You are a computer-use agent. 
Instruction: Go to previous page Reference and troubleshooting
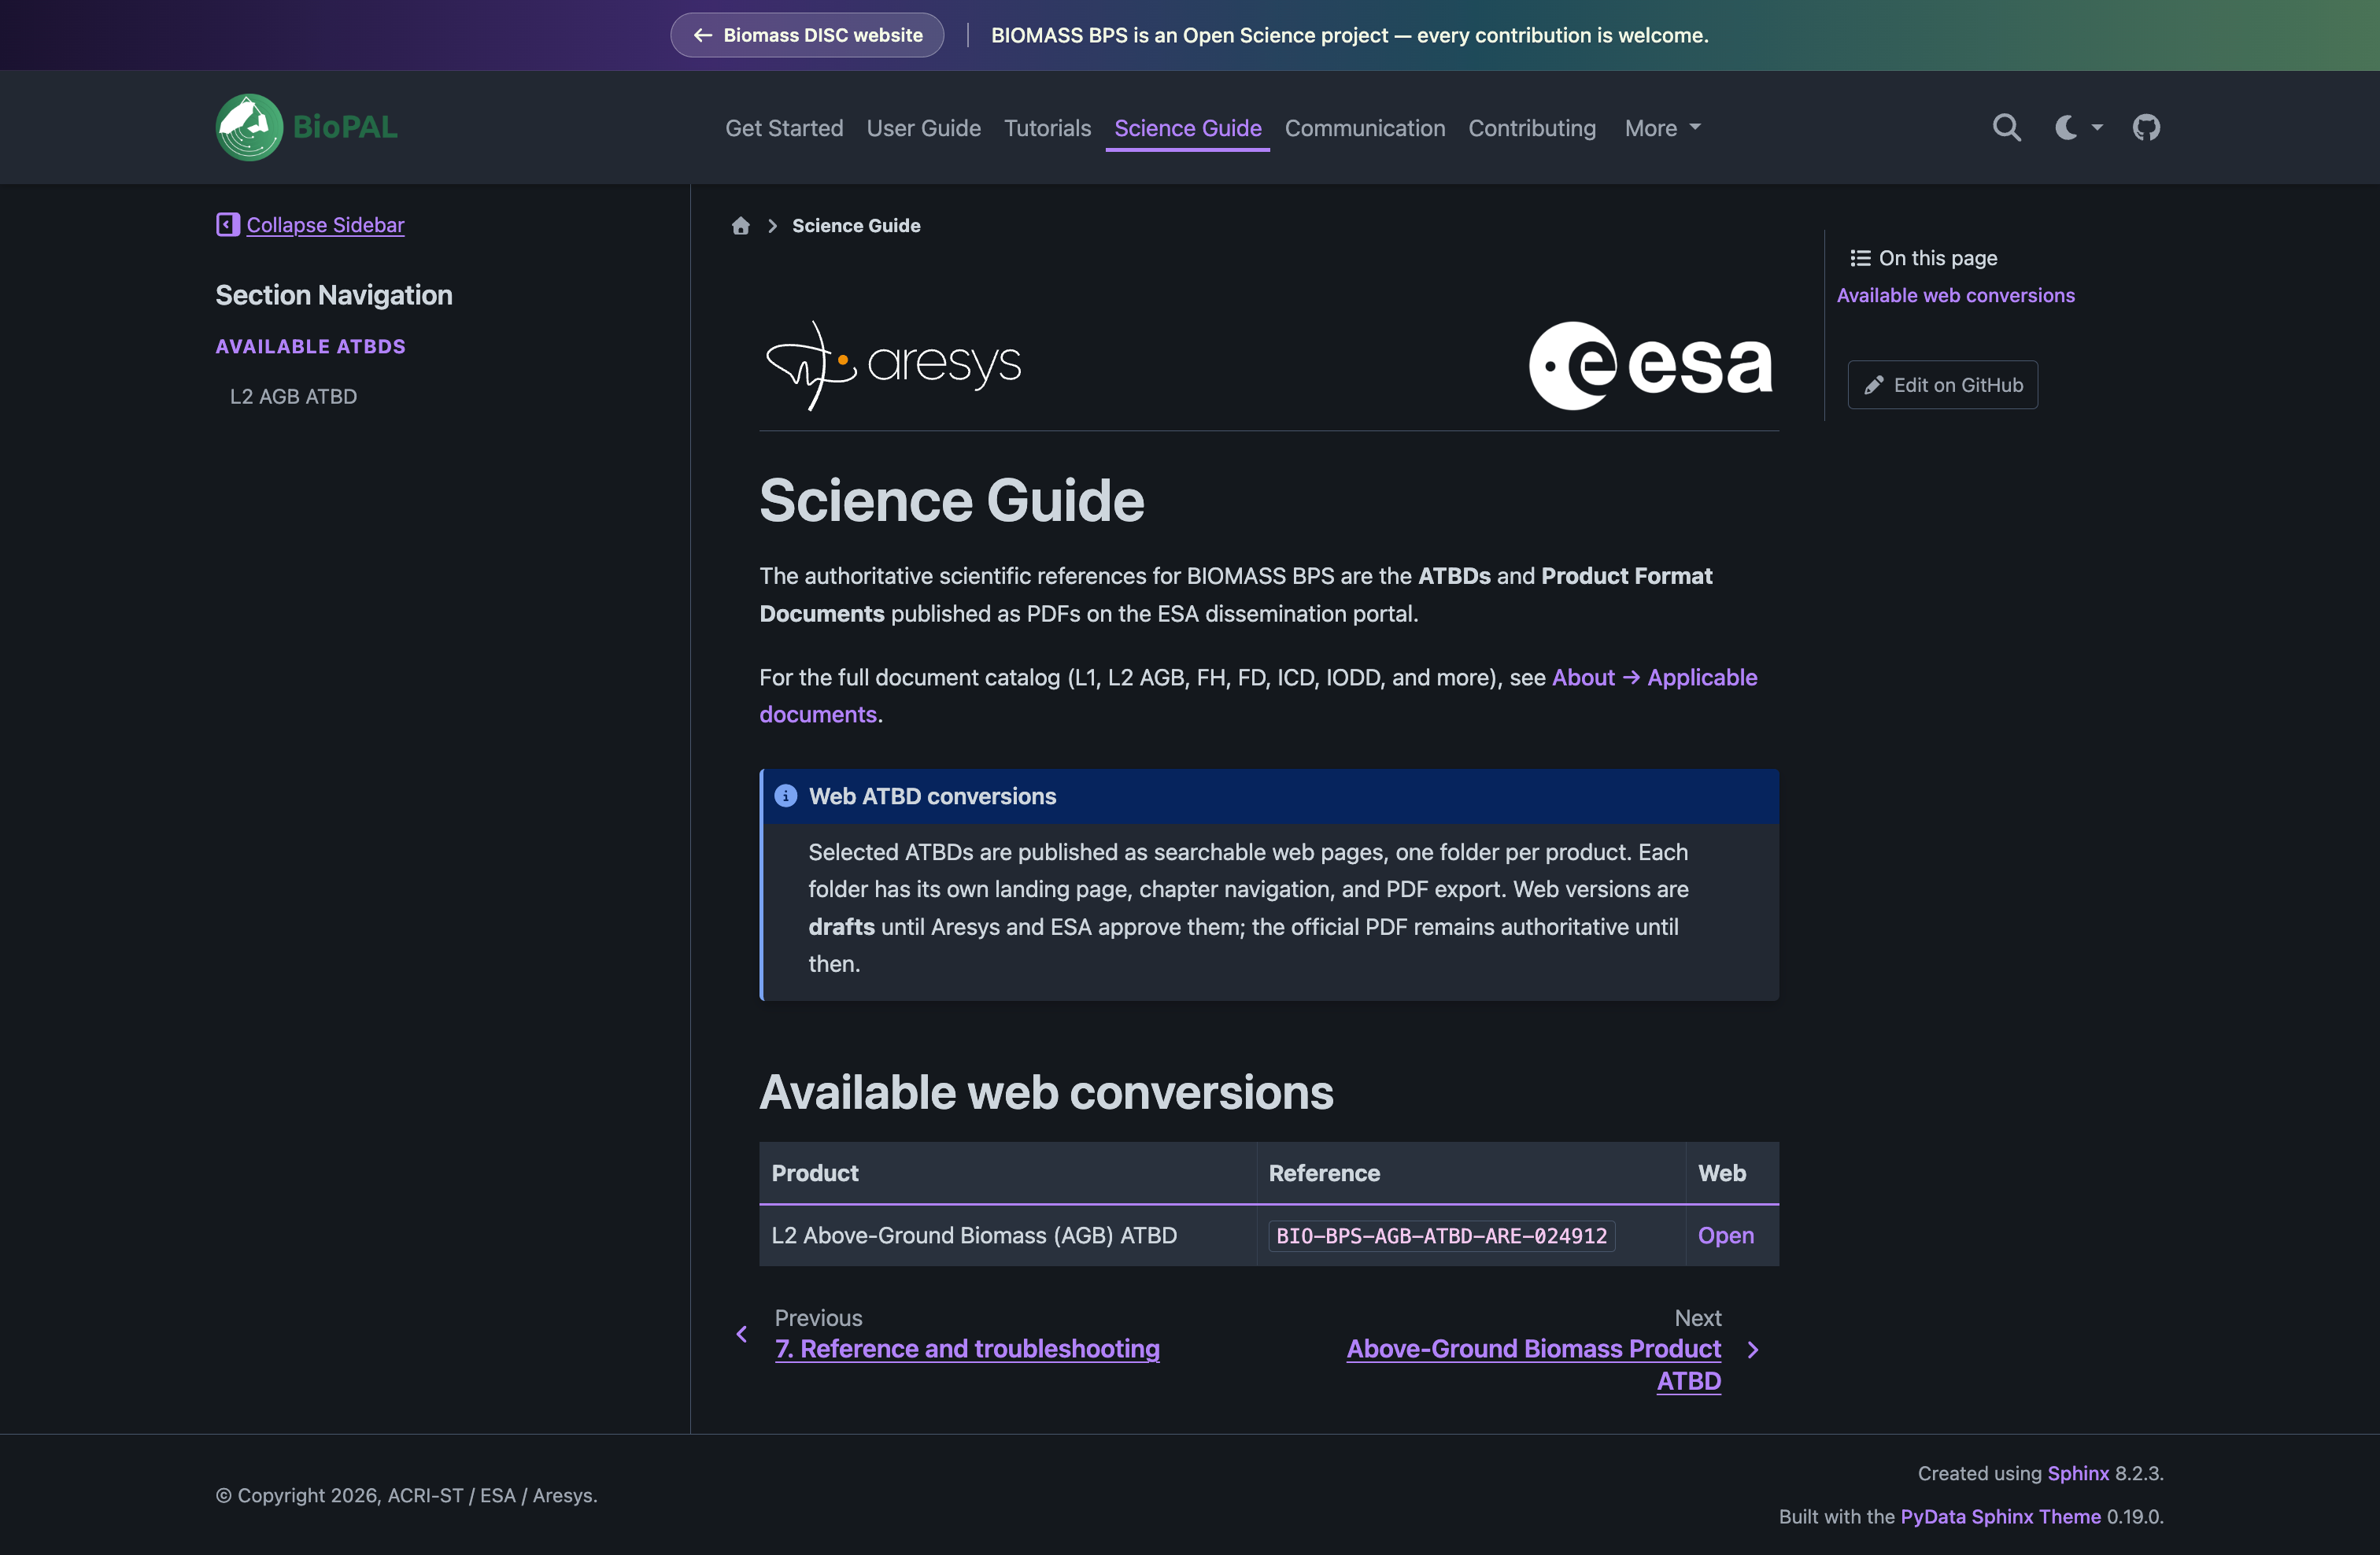[x=967, y=1349]
